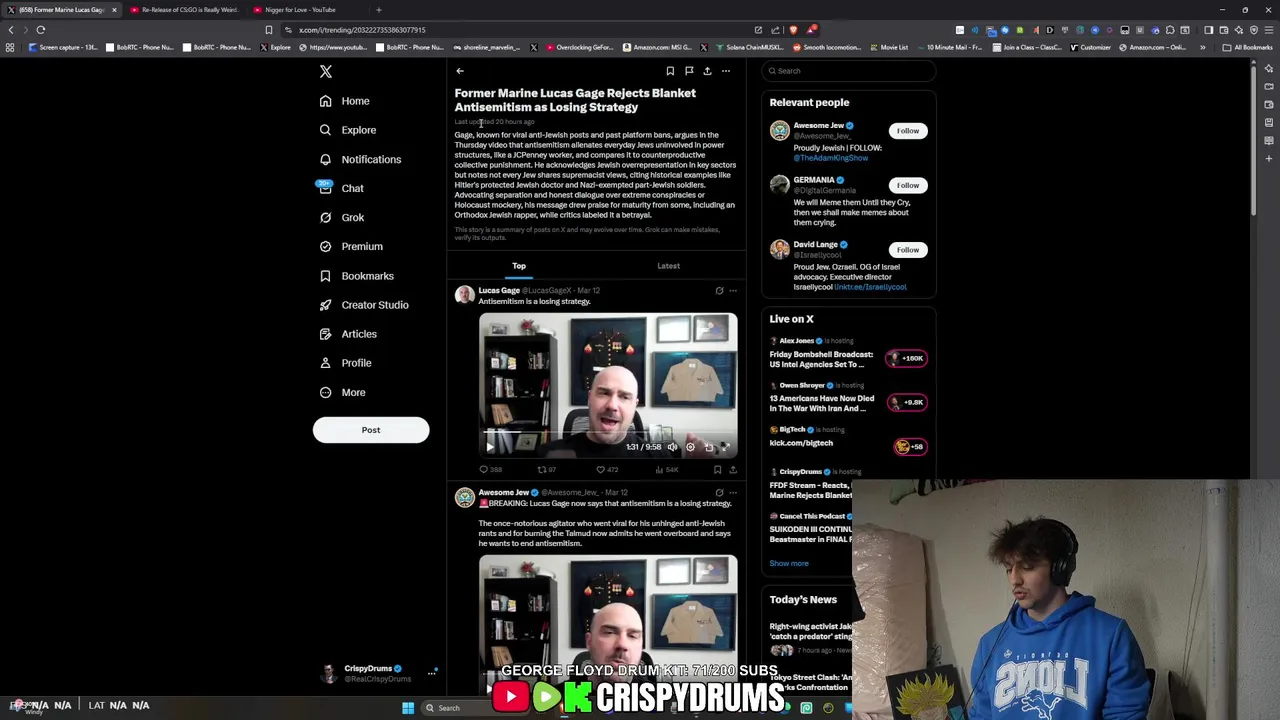This screenshot has height=720, width=1280.
Task: Share the story using header share icon
Action: click(707, 71)
